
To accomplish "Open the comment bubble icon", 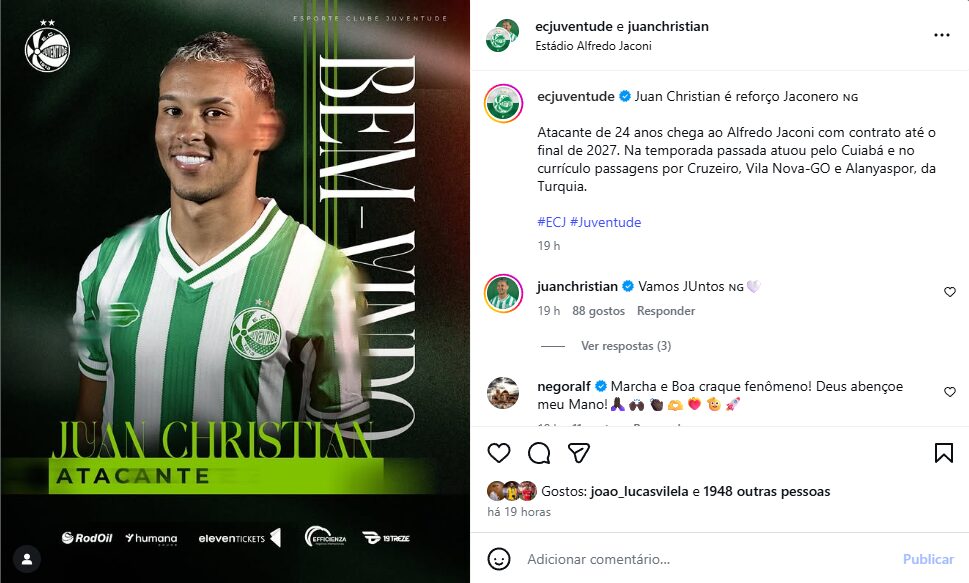I will click(x=539, y=453).
